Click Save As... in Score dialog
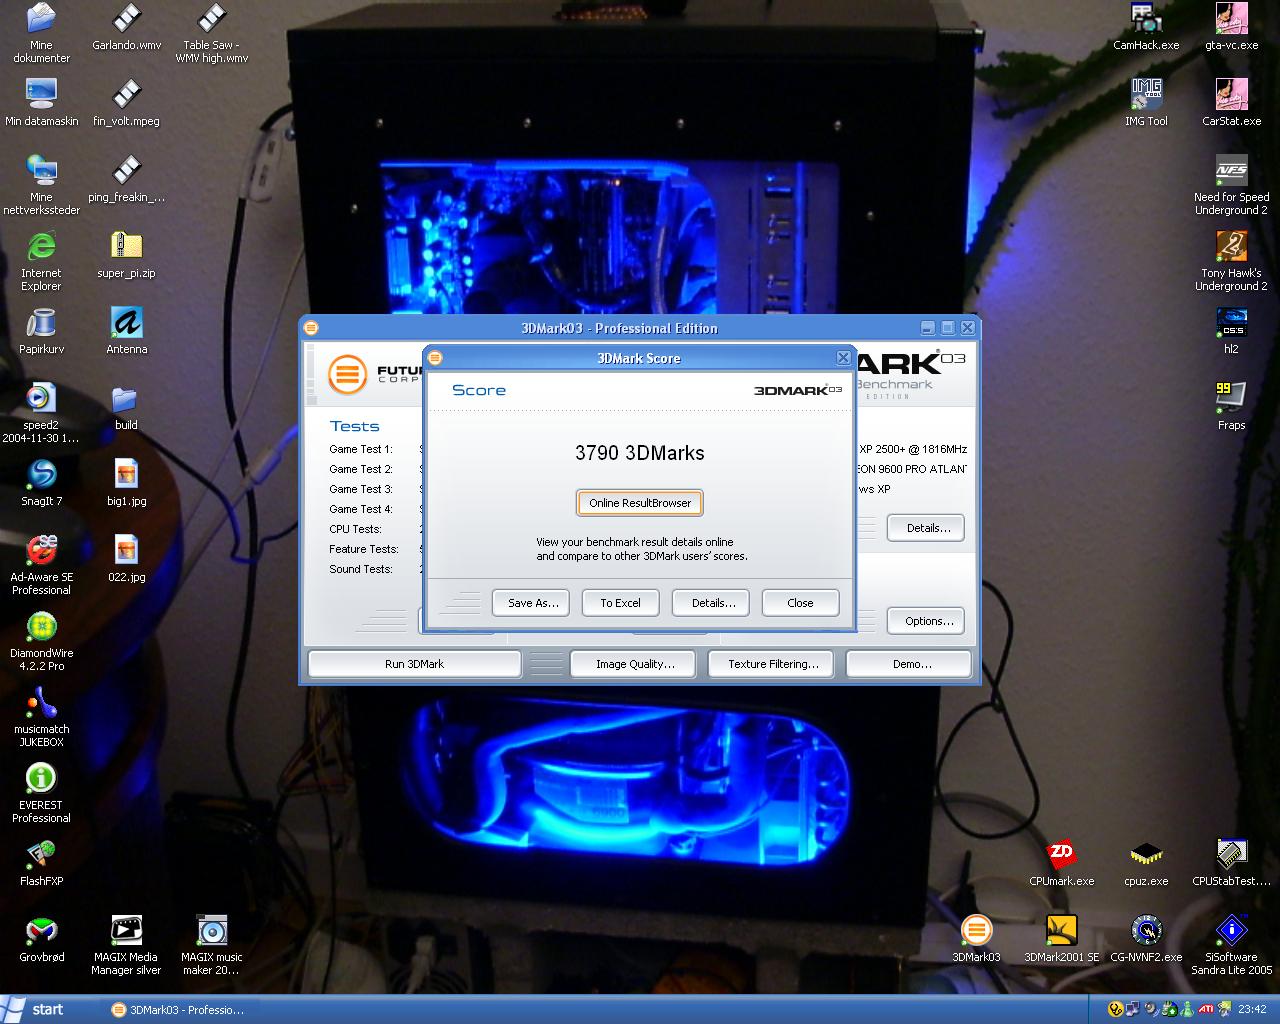 click(x=532, y=603)
